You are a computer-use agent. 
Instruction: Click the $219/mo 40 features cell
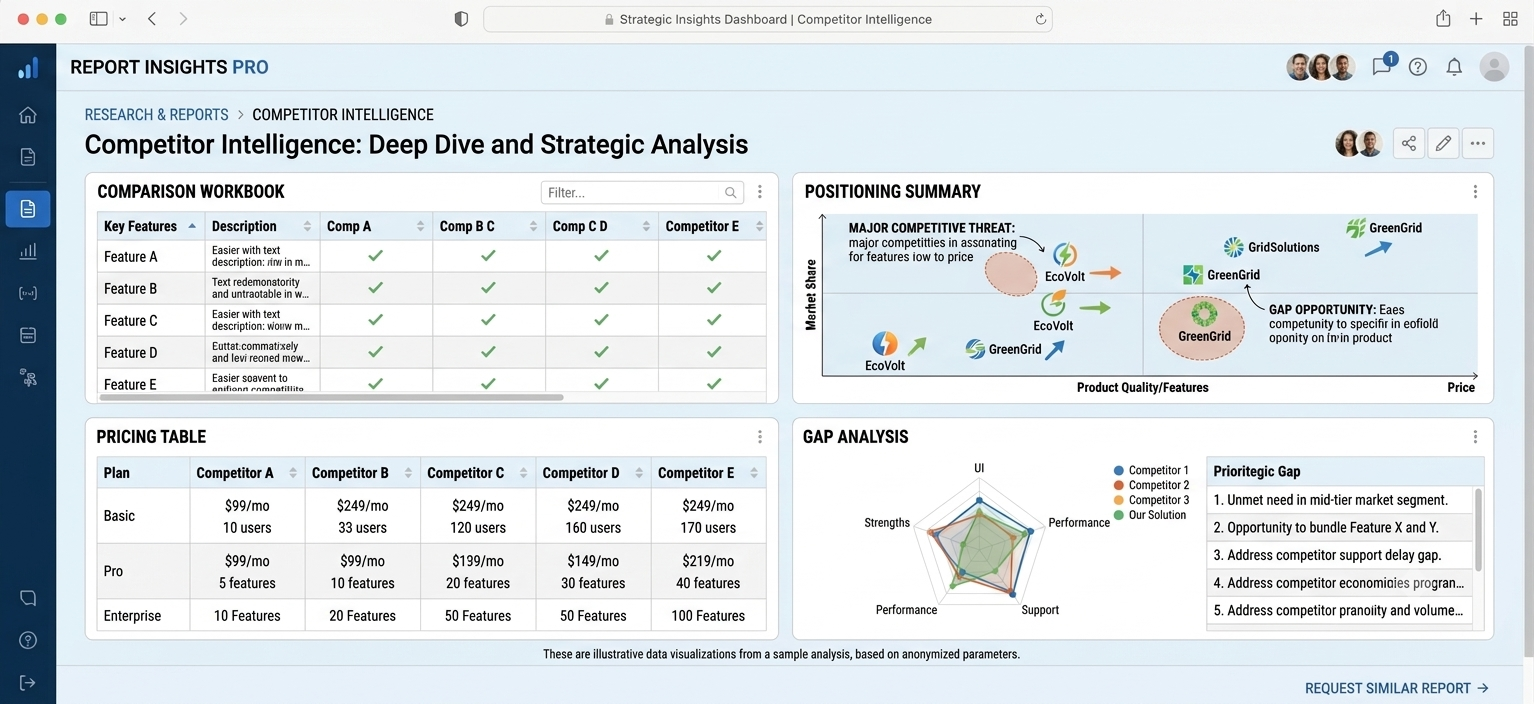point(708,572)
